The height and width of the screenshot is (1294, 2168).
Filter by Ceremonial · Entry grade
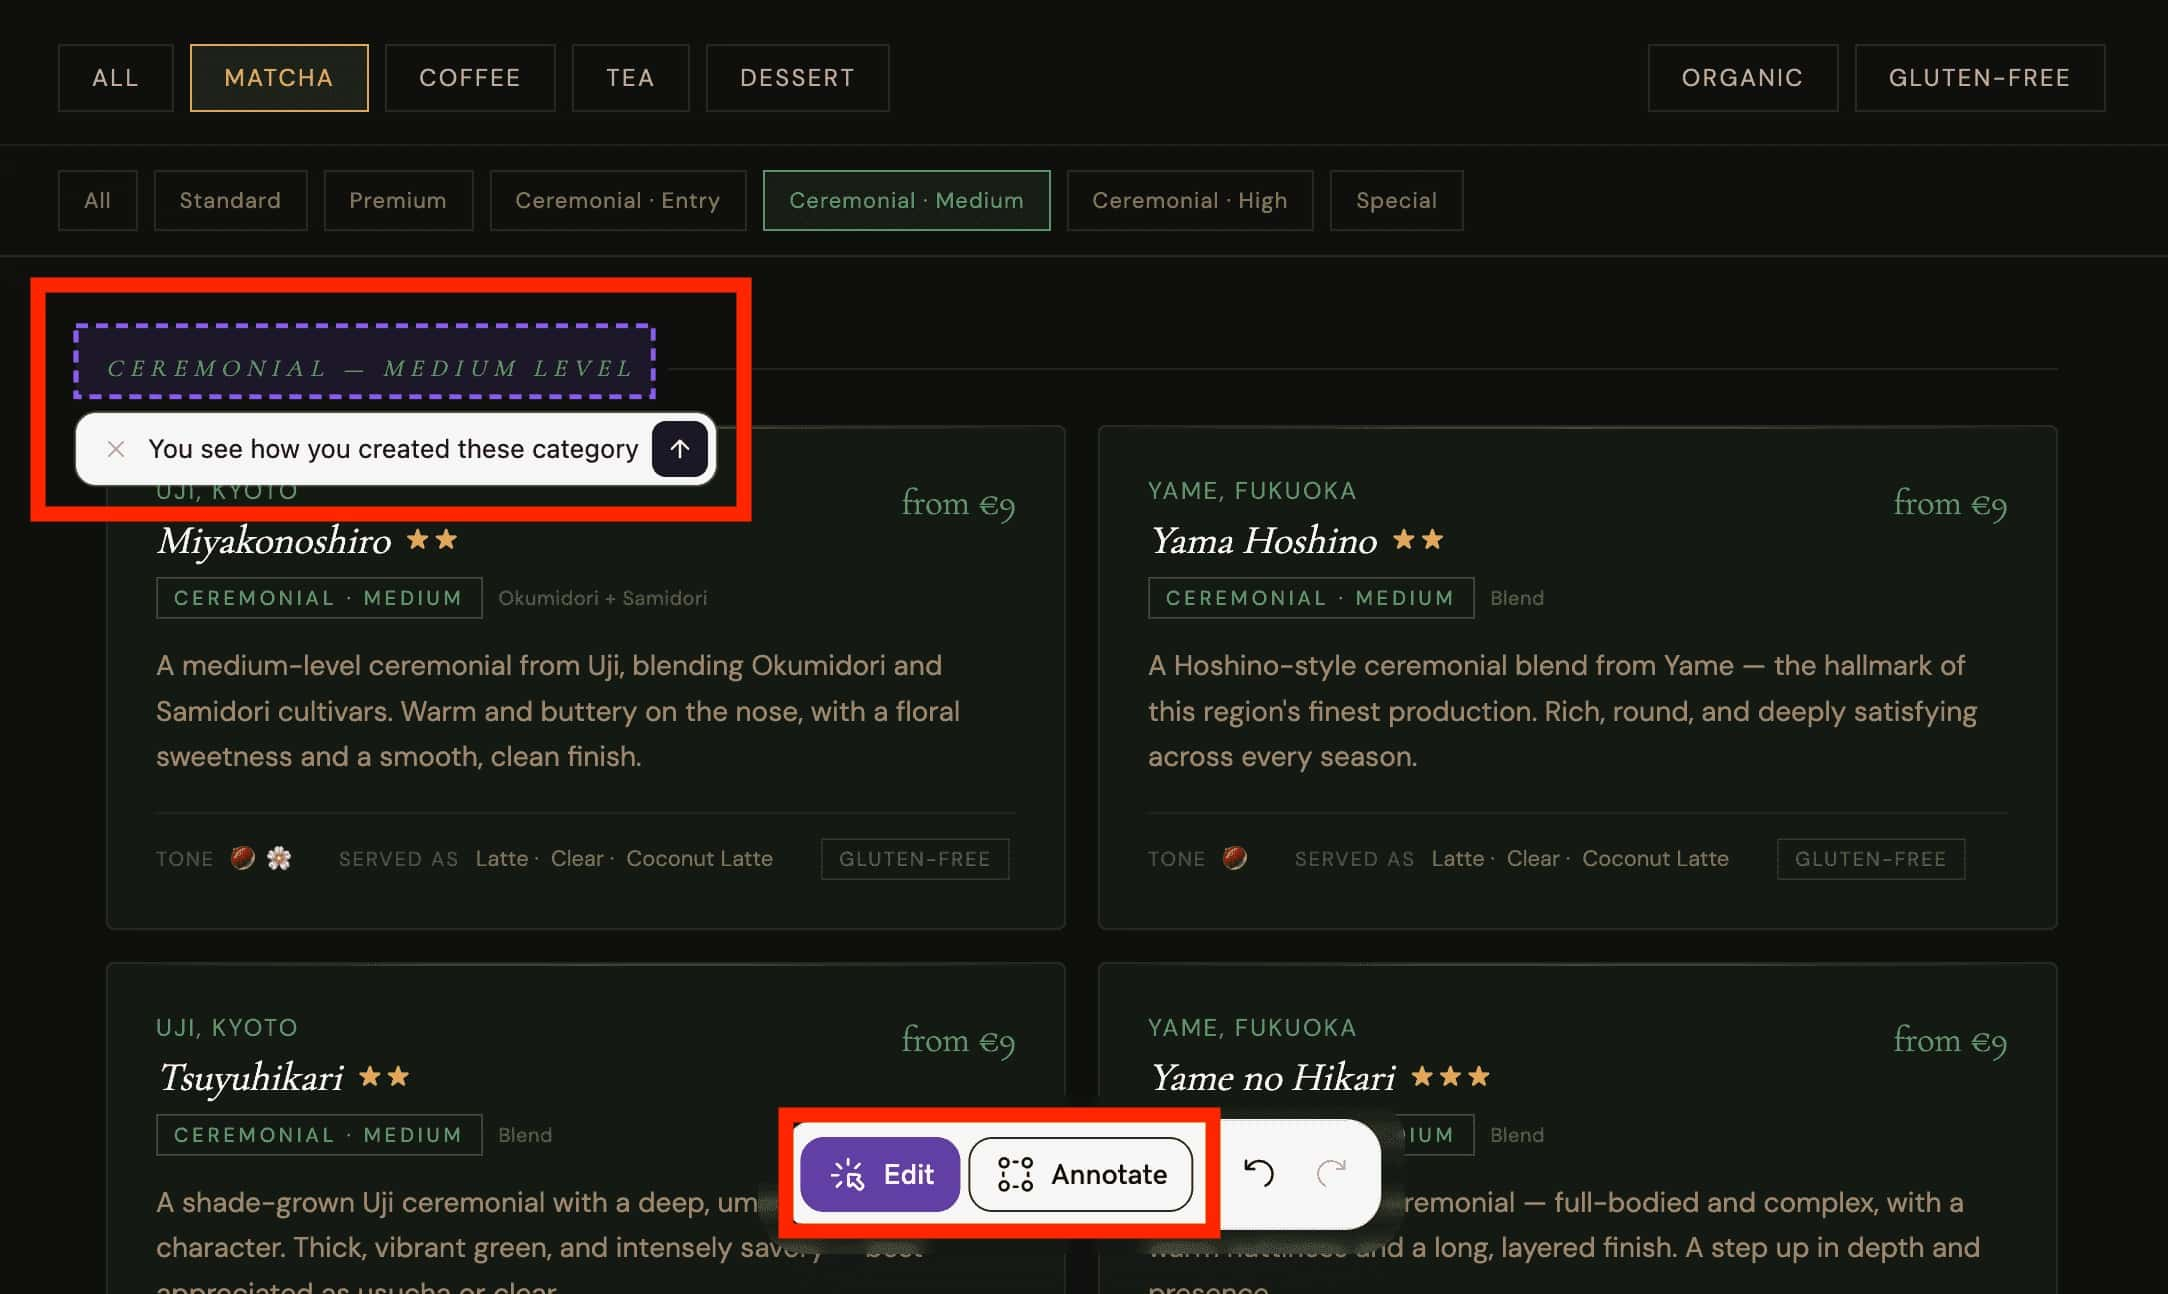click(x=618, y=200)
